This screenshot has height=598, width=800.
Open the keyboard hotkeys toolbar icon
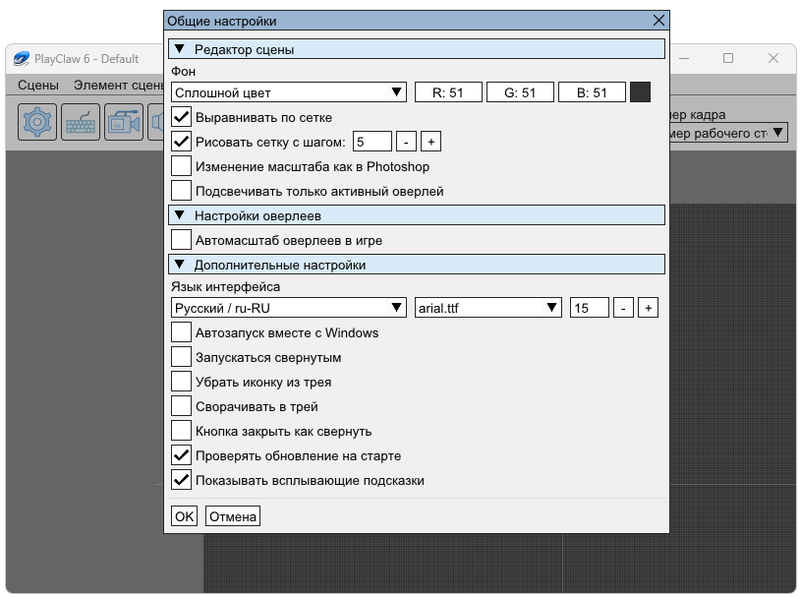tap(81, 122)
